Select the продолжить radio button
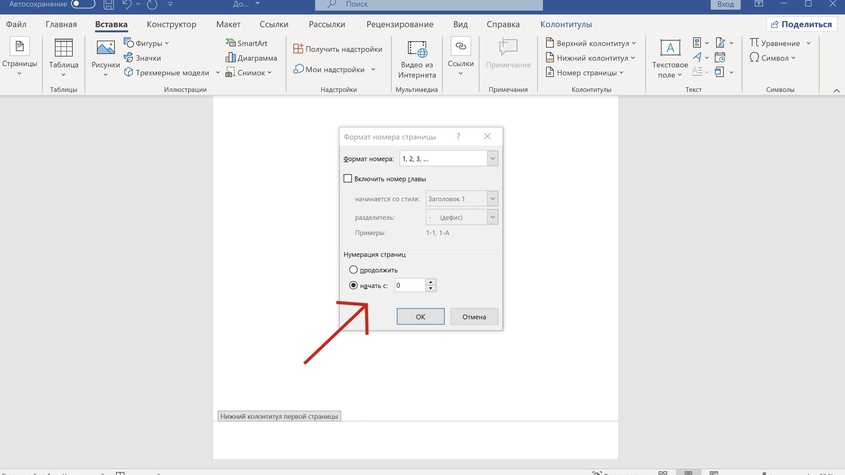Viewport: 845px width, 475px height. [x=352, y=270]
